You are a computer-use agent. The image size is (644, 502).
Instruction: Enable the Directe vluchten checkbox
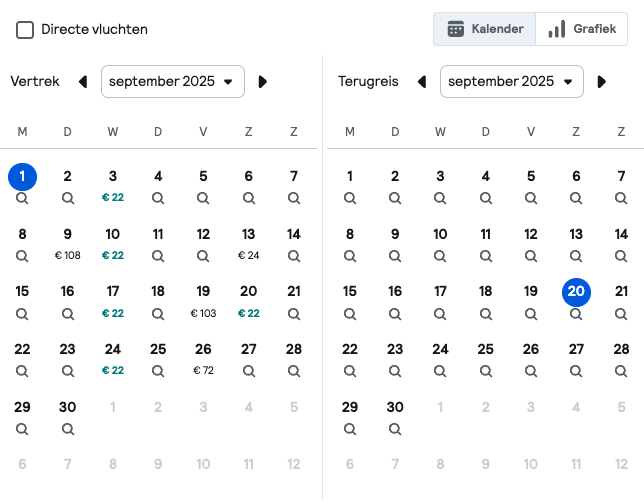[x=25, y=30]
